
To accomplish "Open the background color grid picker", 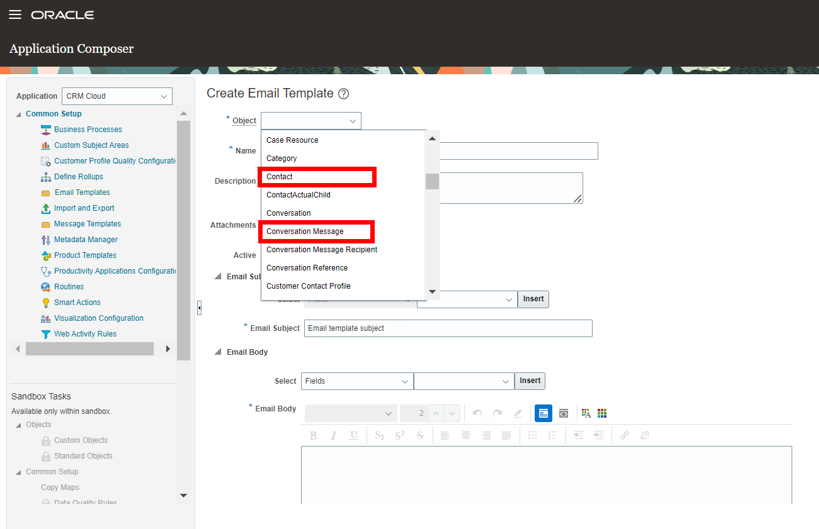I will (602, 413).
